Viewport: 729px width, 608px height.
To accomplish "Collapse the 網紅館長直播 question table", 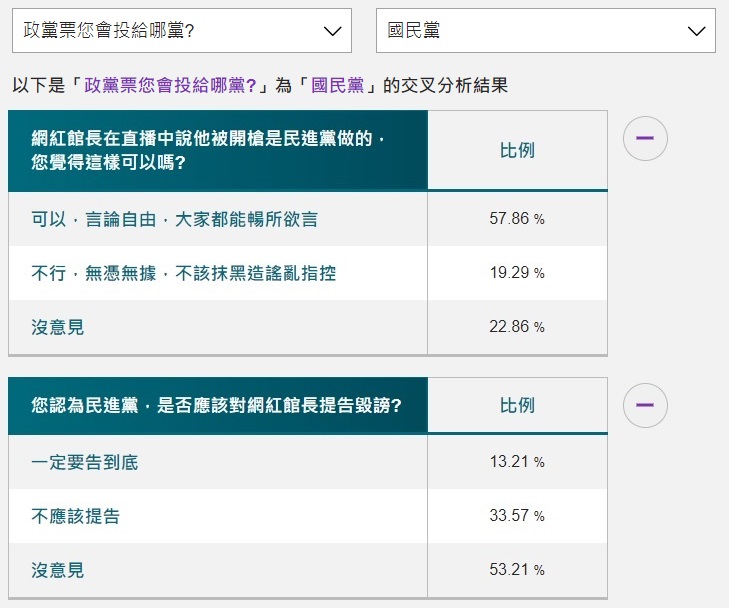I will pos(645,139).
